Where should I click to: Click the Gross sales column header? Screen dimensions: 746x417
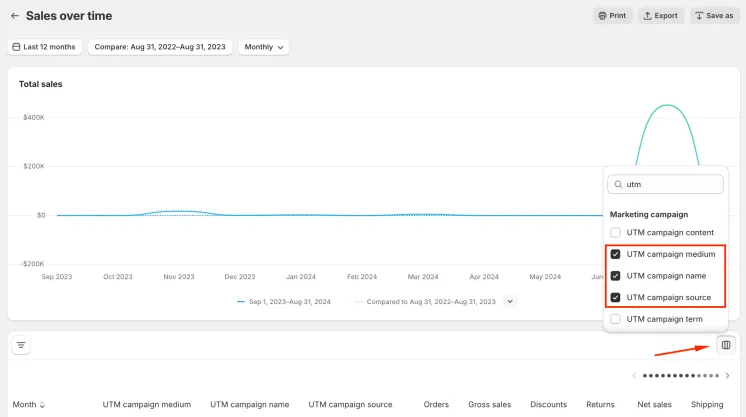pos(490,405)
